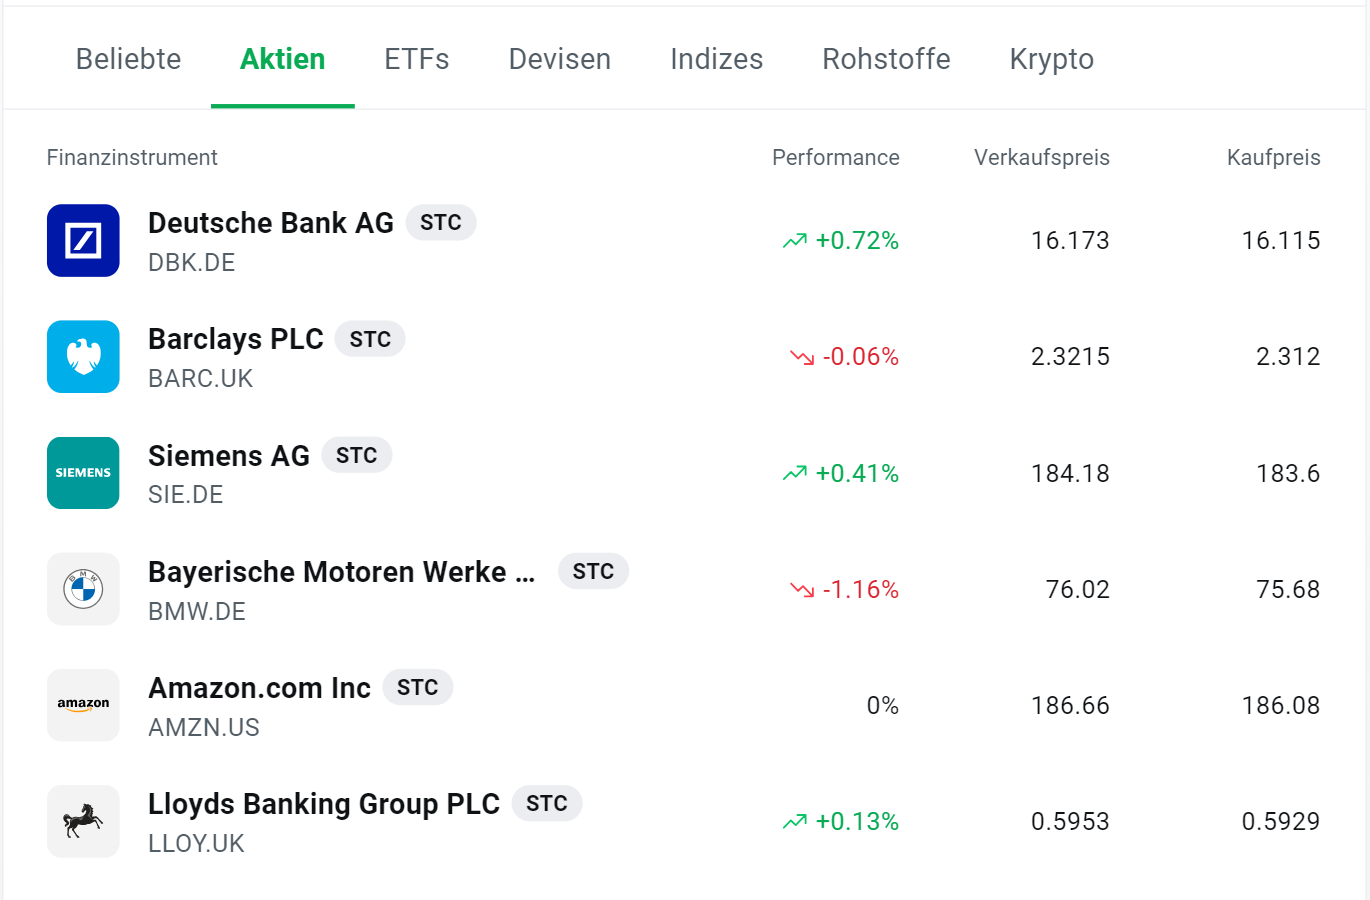Click the Performance column header
The height and width of the screenshot is (900, 1370).
pyautogui.click(x=835, y=157)
